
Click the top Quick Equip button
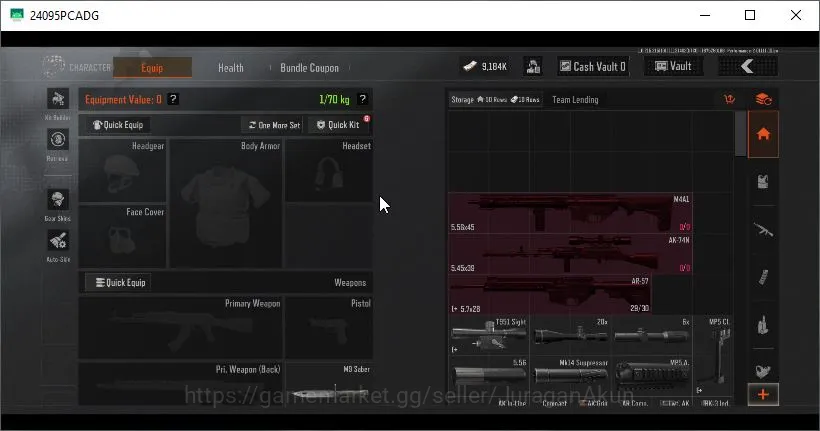118,125
